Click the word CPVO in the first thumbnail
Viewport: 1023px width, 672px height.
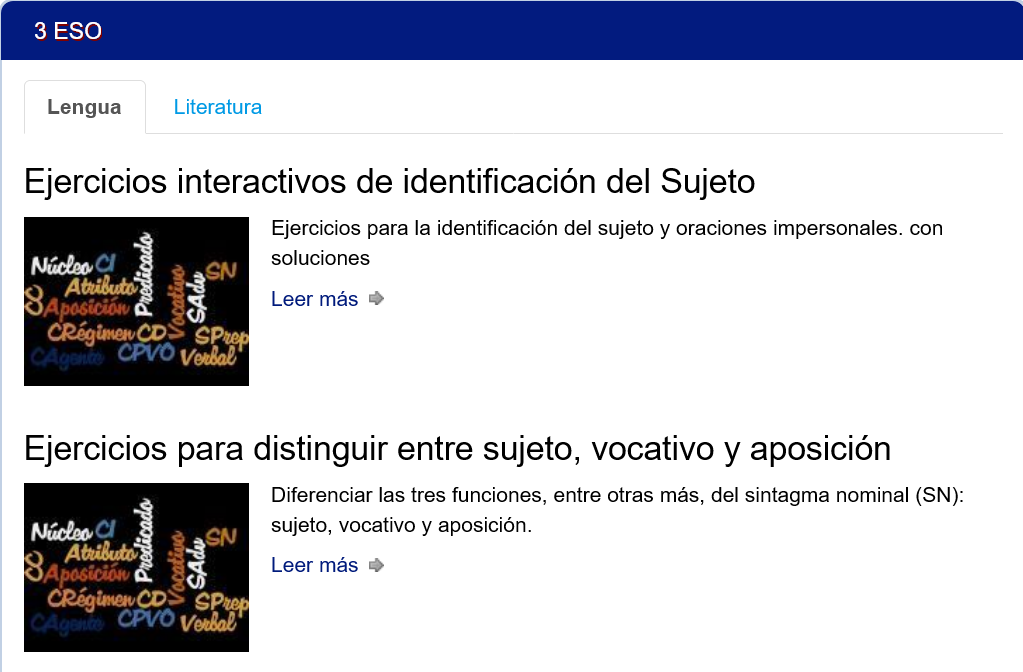pos(146,353)
